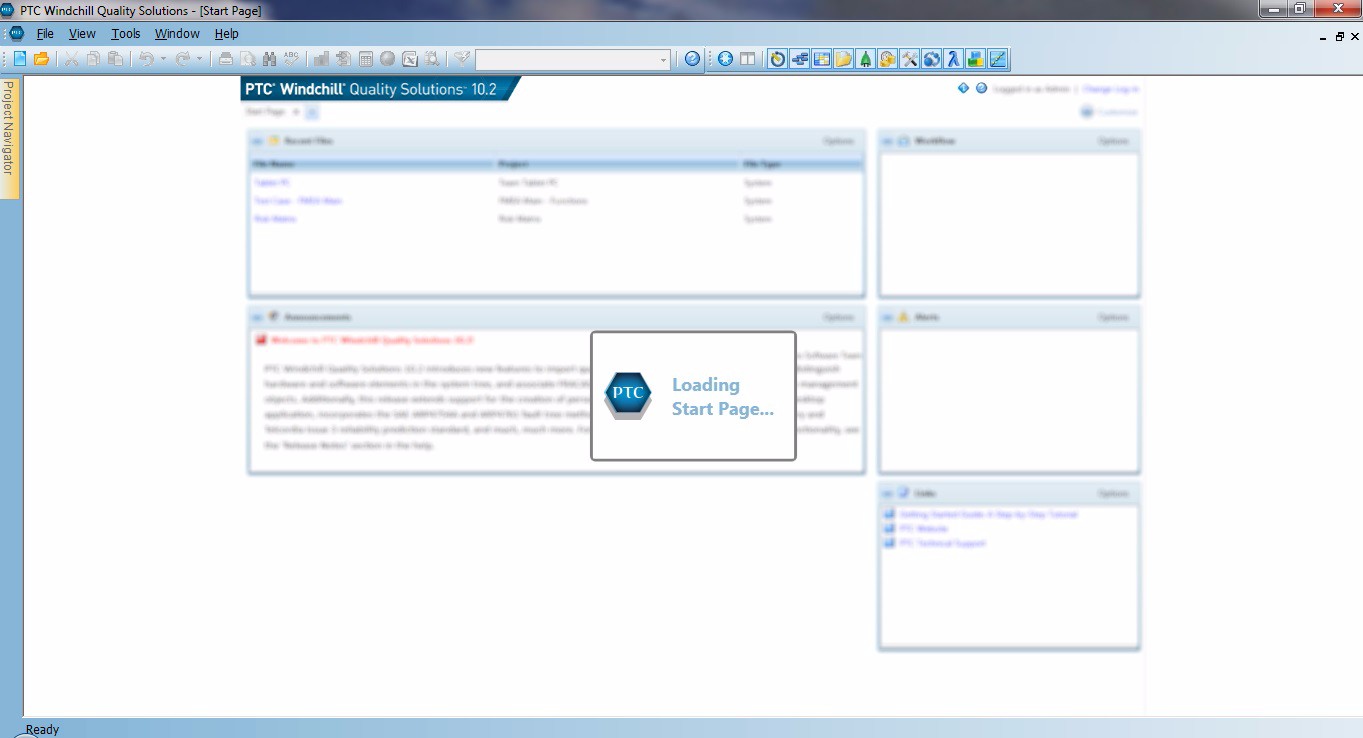This screenshot has height=738, width=1363.
Task: Click the New file toolbar icon
Action: (20, 59)
